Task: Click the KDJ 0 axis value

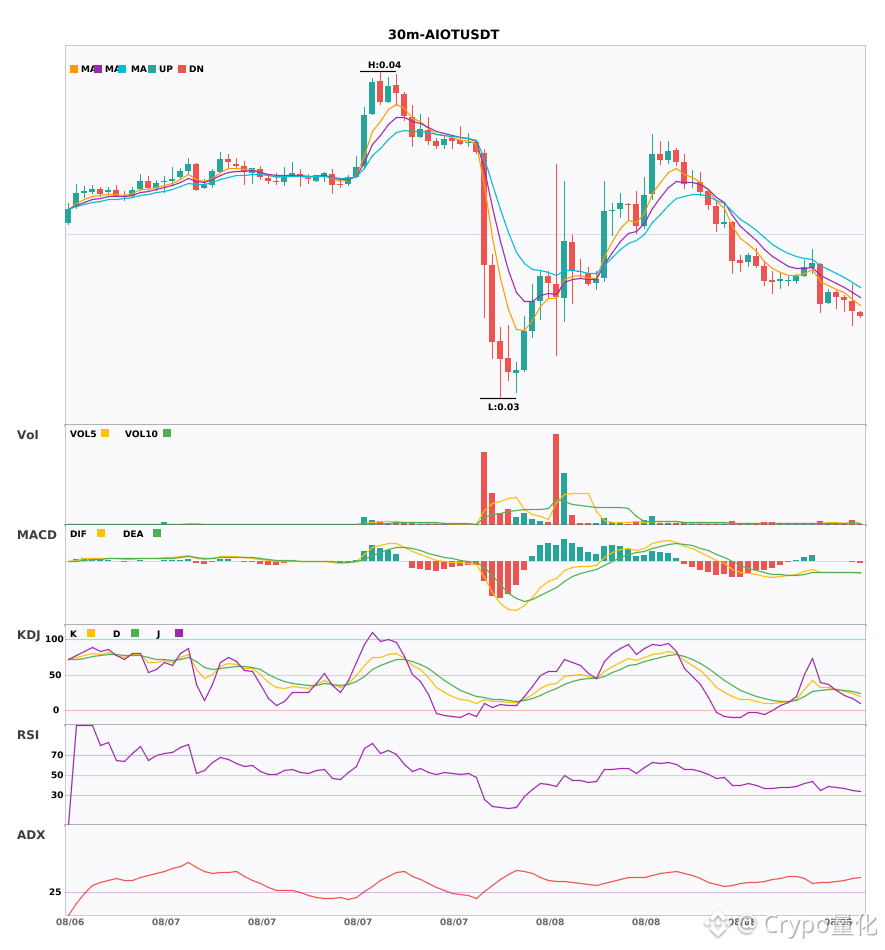Action: 56,710
